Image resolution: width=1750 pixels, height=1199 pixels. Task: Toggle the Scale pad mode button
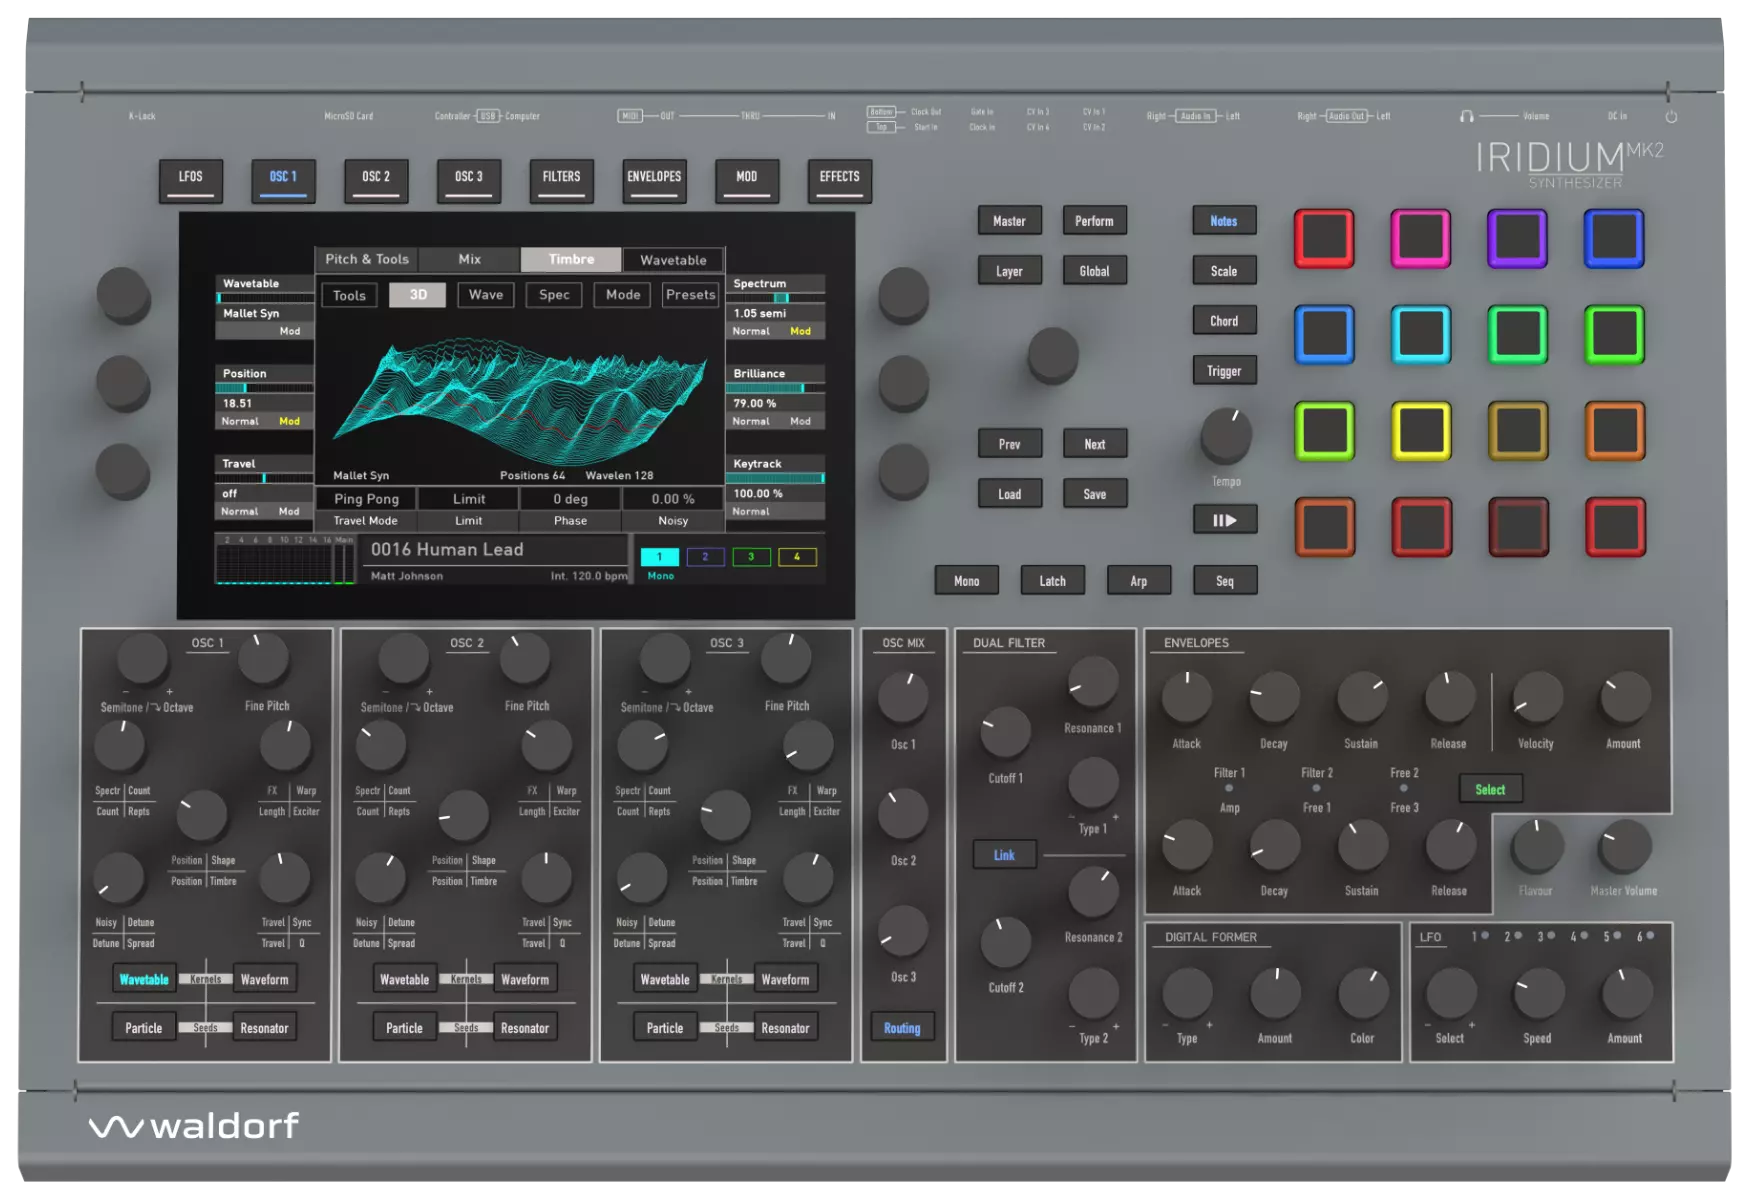coord(1224,271)
